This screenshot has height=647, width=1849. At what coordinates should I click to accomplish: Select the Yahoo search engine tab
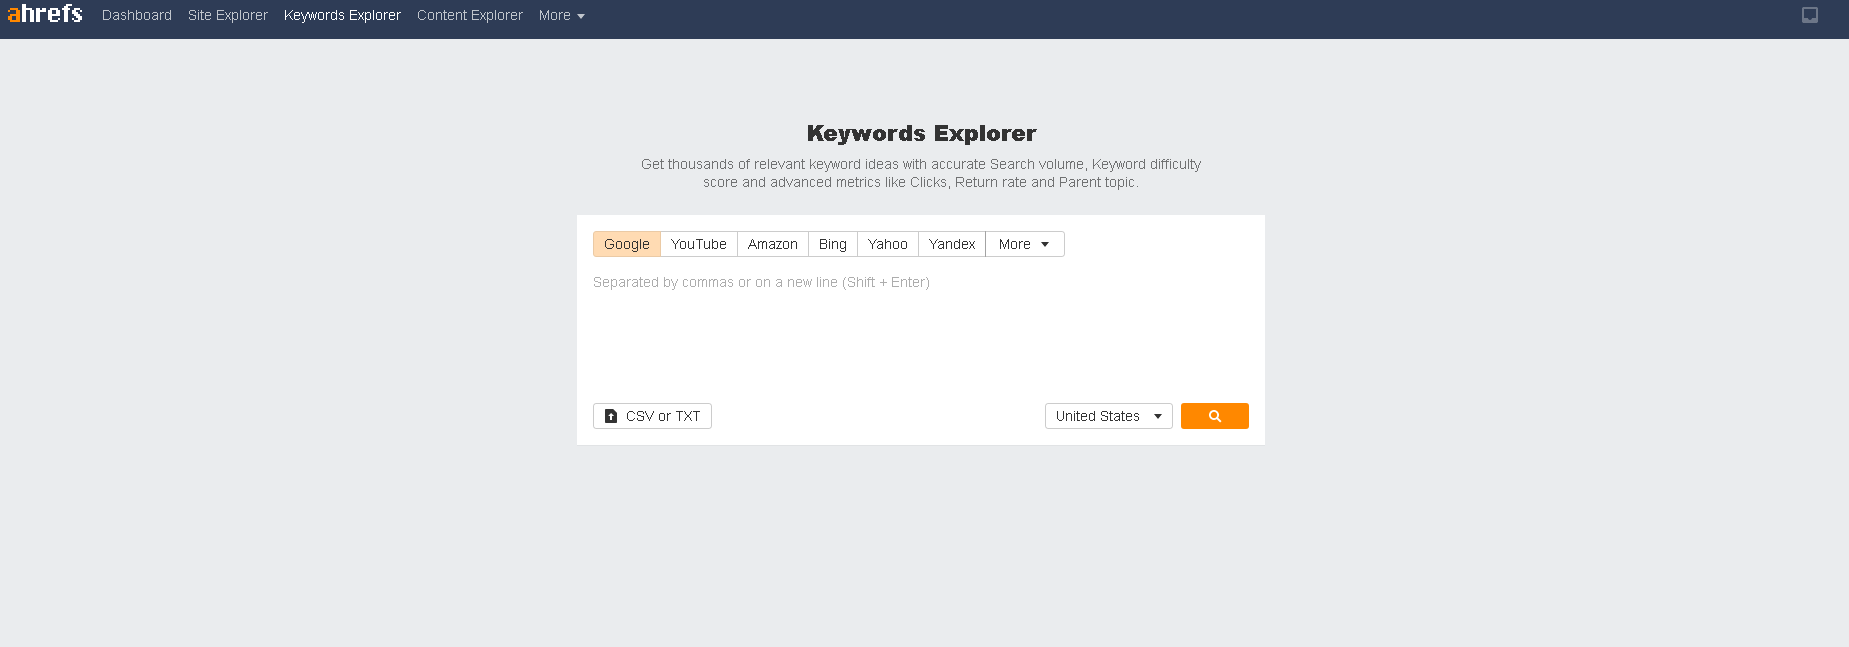[x=888, y=244]
